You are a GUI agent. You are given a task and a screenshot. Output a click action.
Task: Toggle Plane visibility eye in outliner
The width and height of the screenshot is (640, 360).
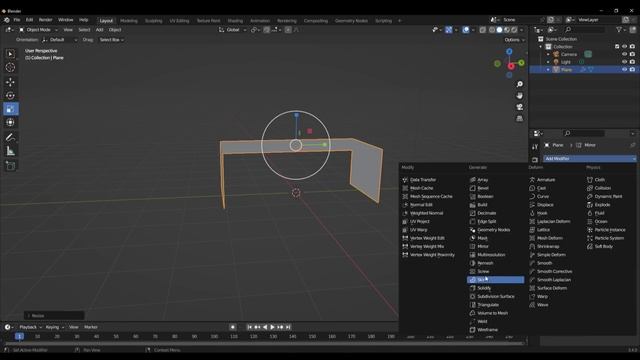tap(624, 70)
